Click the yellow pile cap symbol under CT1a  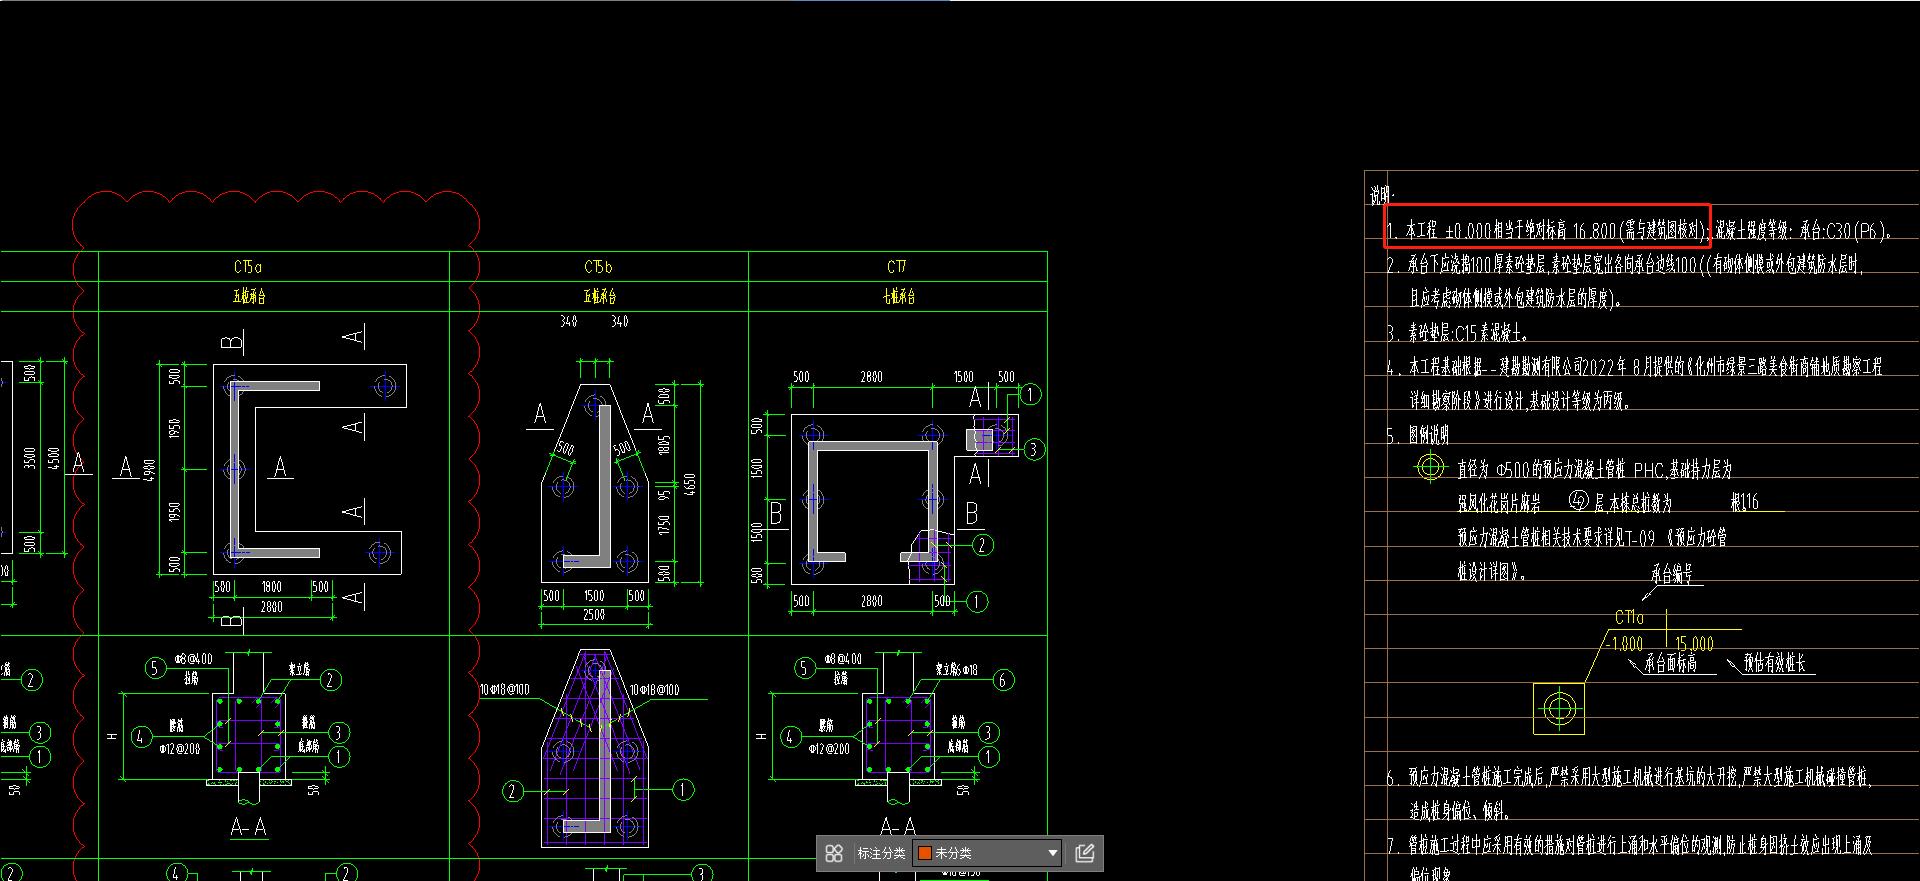point(1558,709)
